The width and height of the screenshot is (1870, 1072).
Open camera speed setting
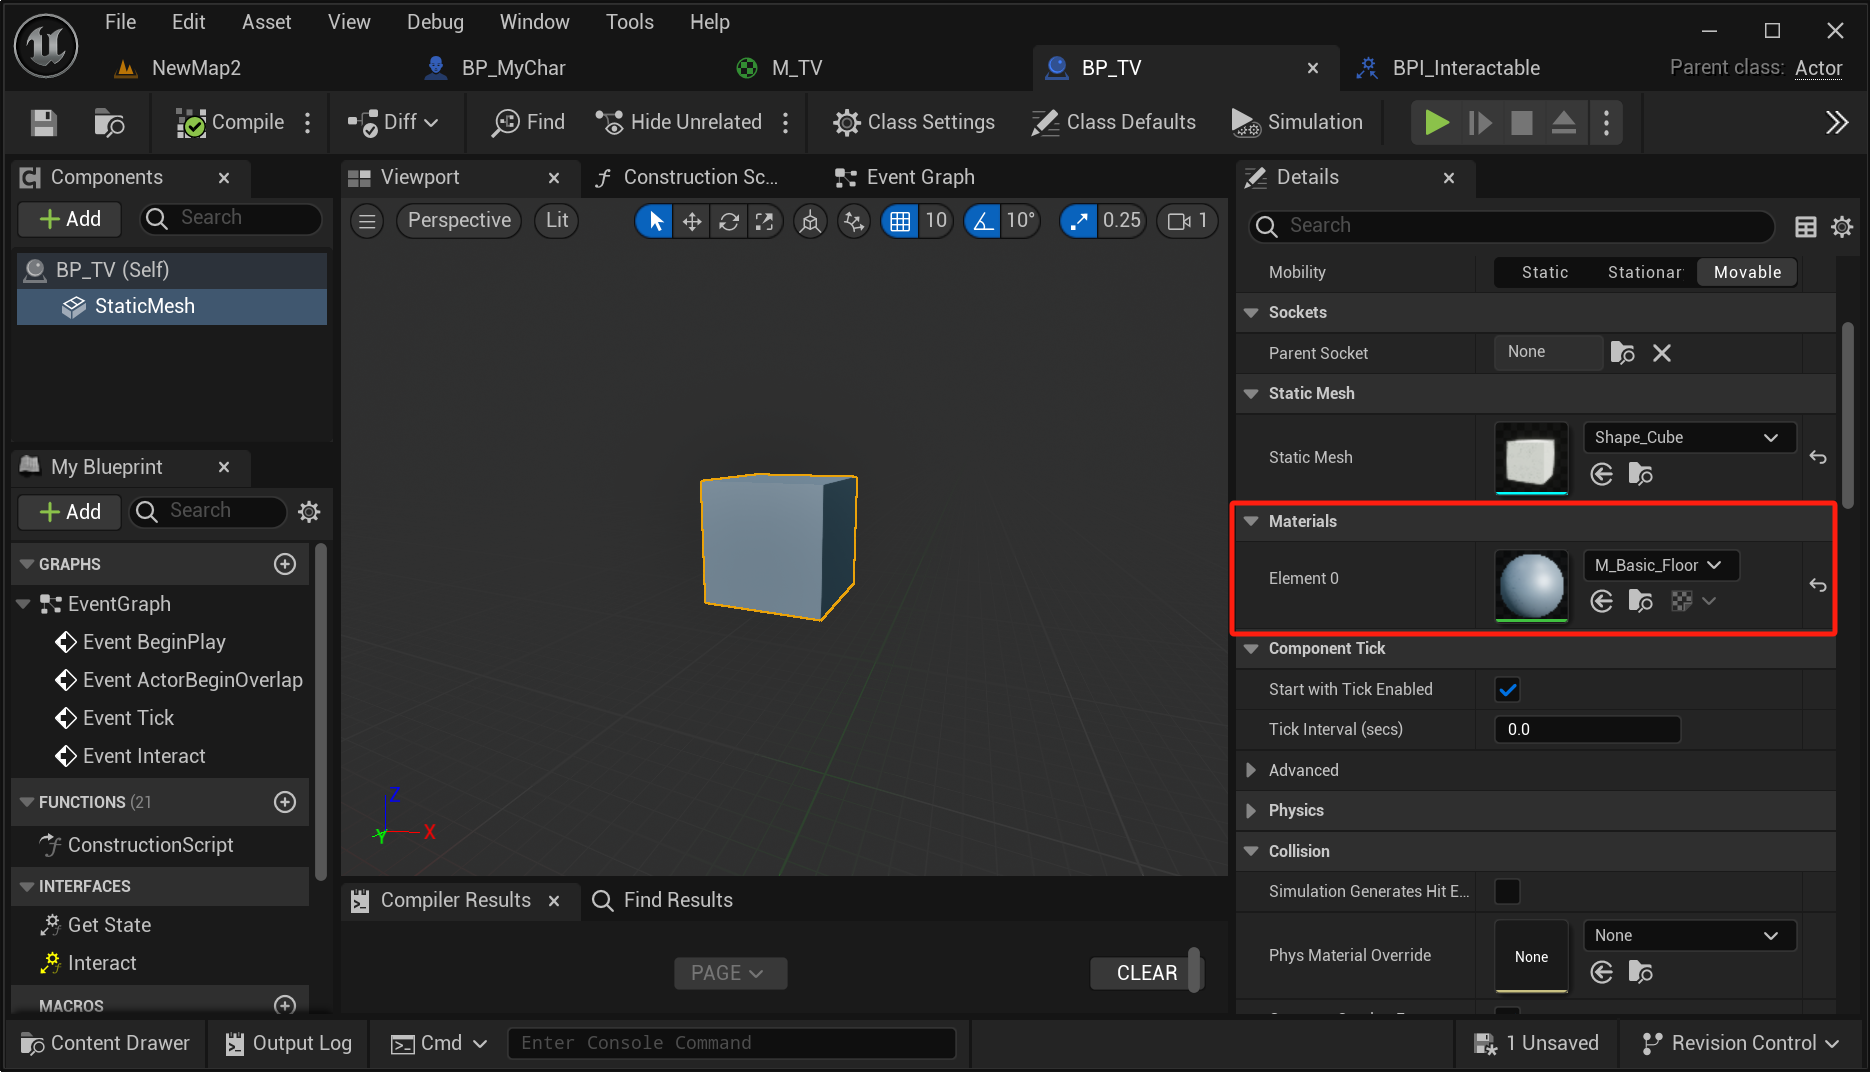[1188, 221]
